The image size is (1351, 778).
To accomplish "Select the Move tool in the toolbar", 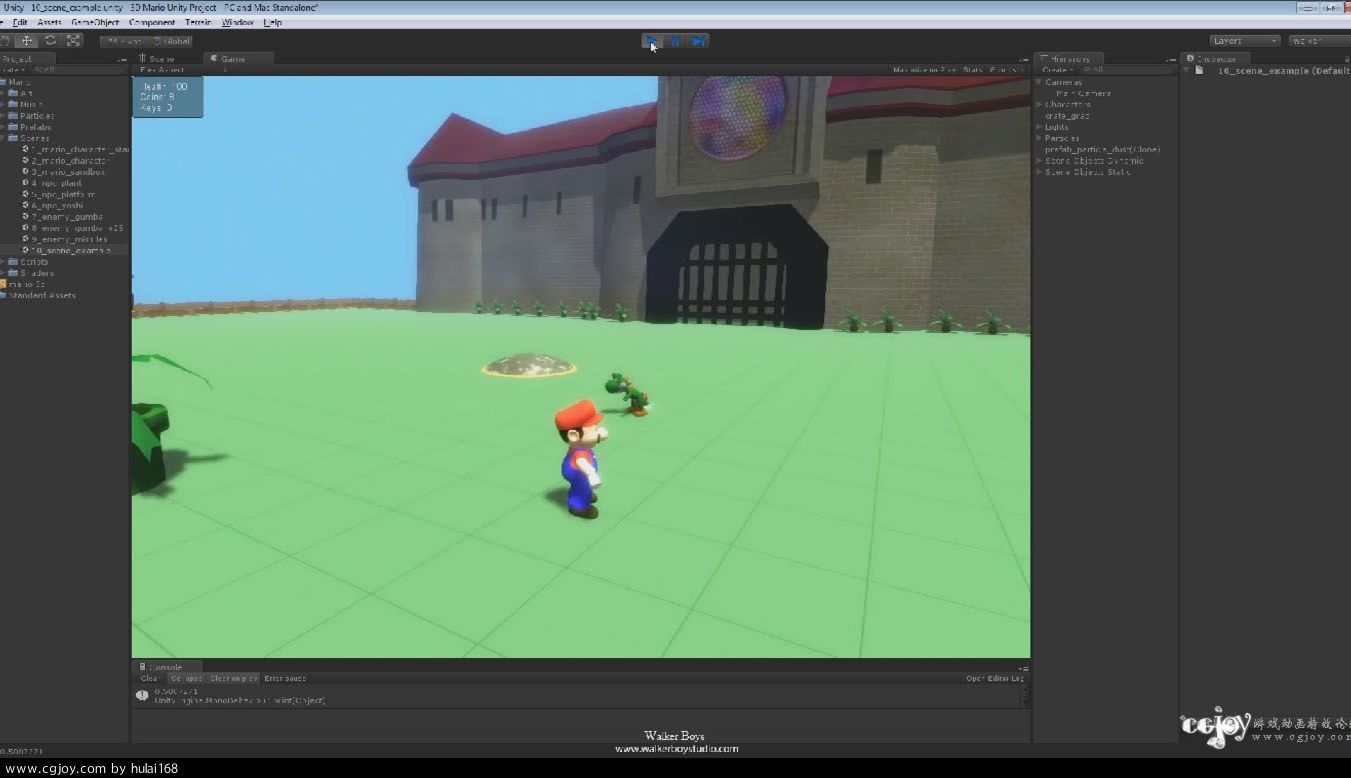I will 27,41.
